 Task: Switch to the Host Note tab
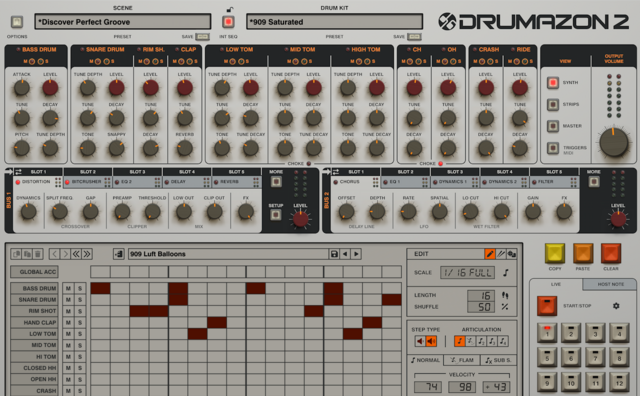610,284
